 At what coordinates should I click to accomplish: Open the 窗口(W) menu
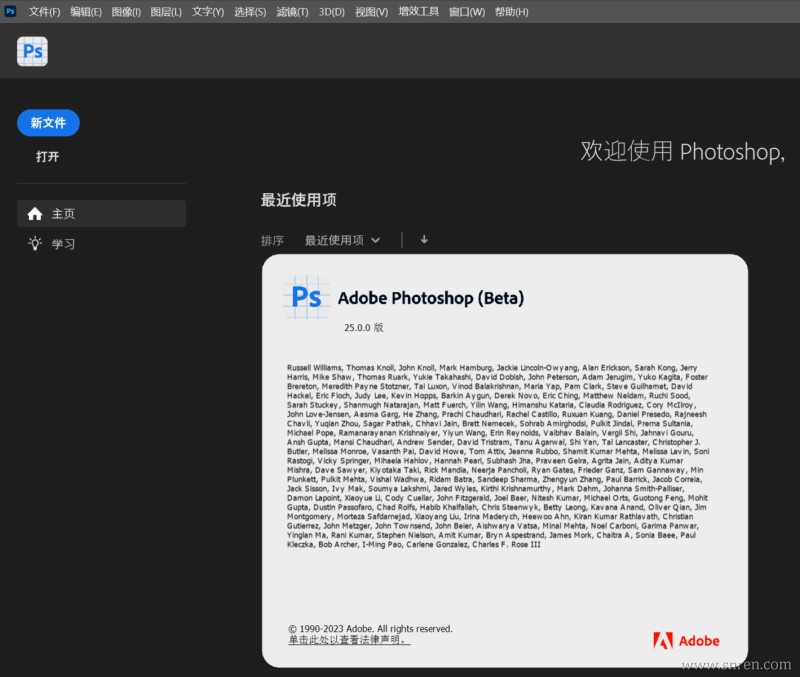pos(467,12)
